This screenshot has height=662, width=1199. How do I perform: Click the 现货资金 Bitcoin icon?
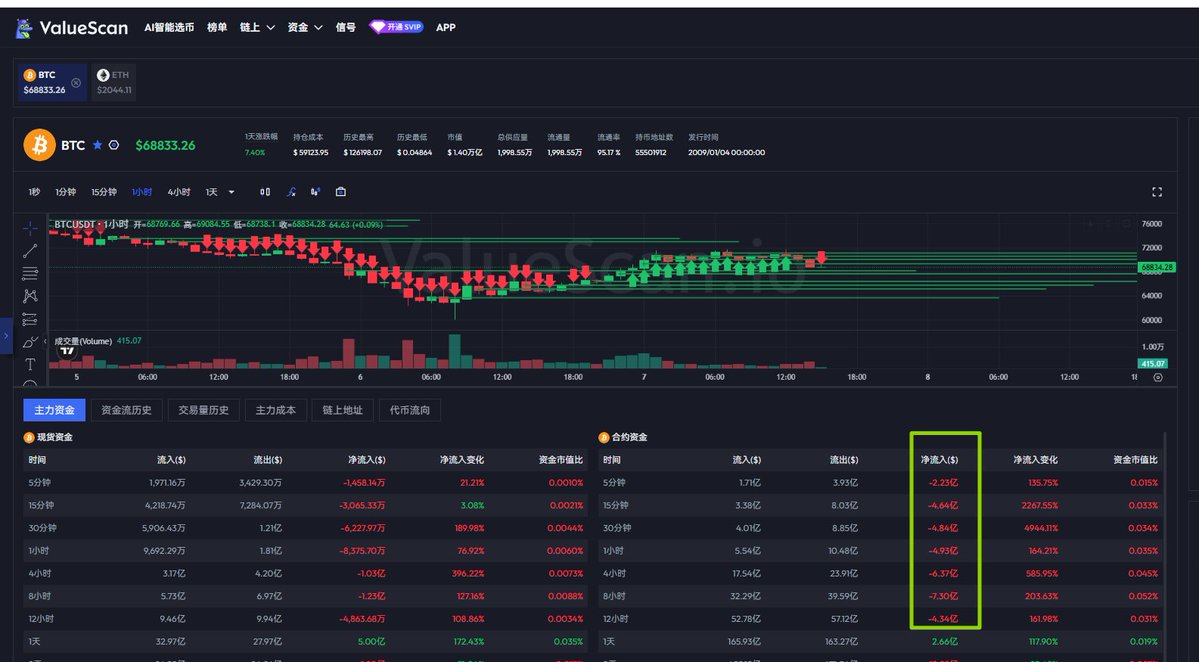click(29, 437)
